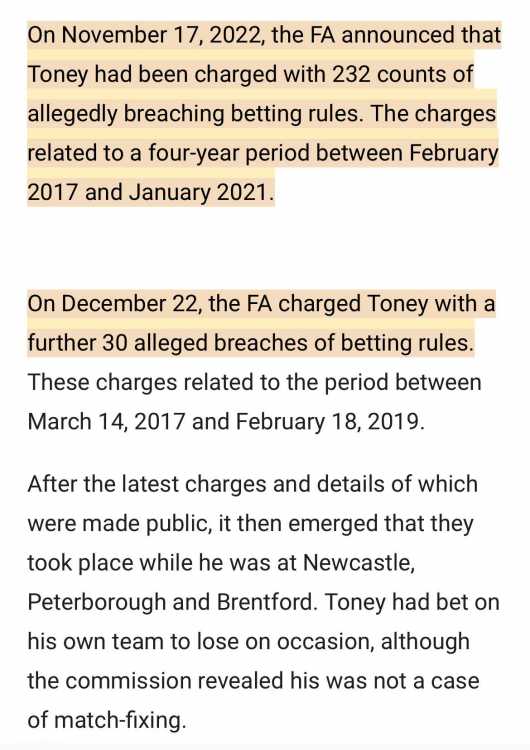Click the sentence starting 'These charges related'

click(254, 383)
